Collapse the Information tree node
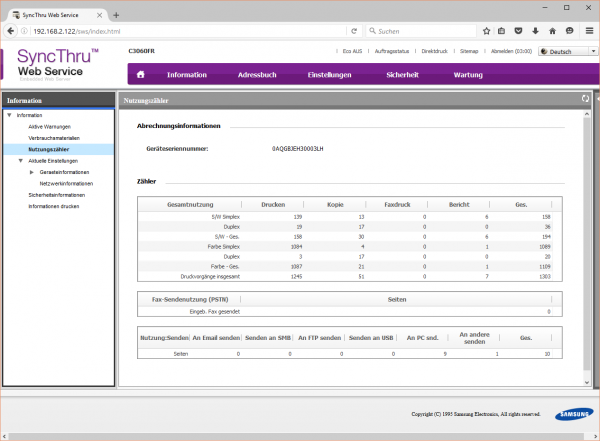Screen dimensions: 600x441 tap(8, 116)
